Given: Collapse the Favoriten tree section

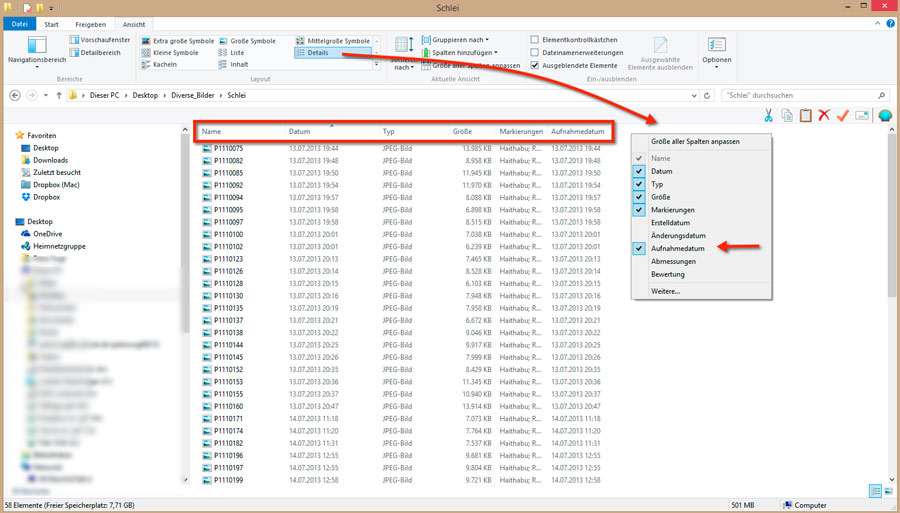Looking at the screenshot, I should pos(11,135).
